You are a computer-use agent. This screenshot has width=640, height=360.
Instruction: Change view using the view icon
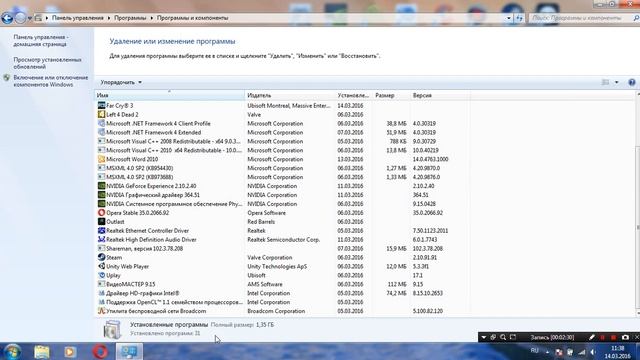tap(605, 82)
